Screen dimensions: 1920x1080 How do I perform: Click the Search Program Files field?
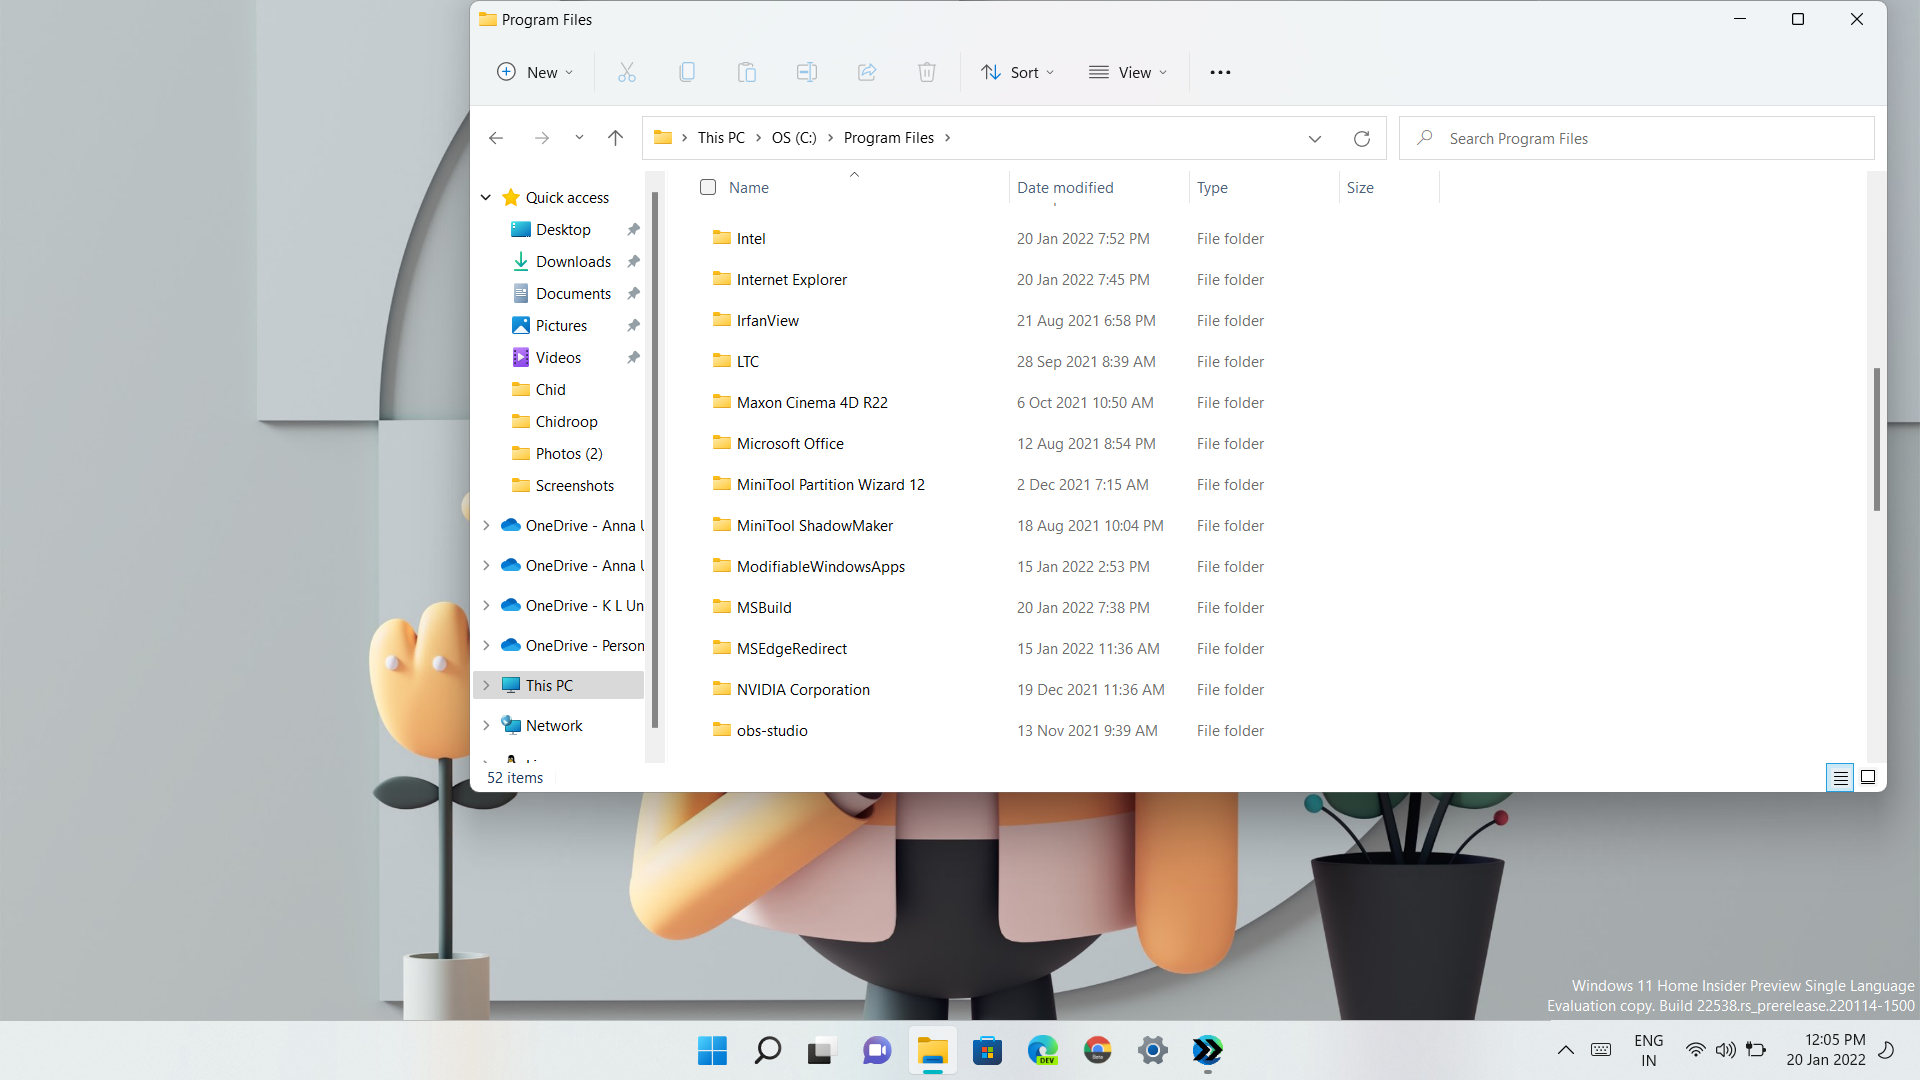pyautogui.click(x=1640, y=138)
